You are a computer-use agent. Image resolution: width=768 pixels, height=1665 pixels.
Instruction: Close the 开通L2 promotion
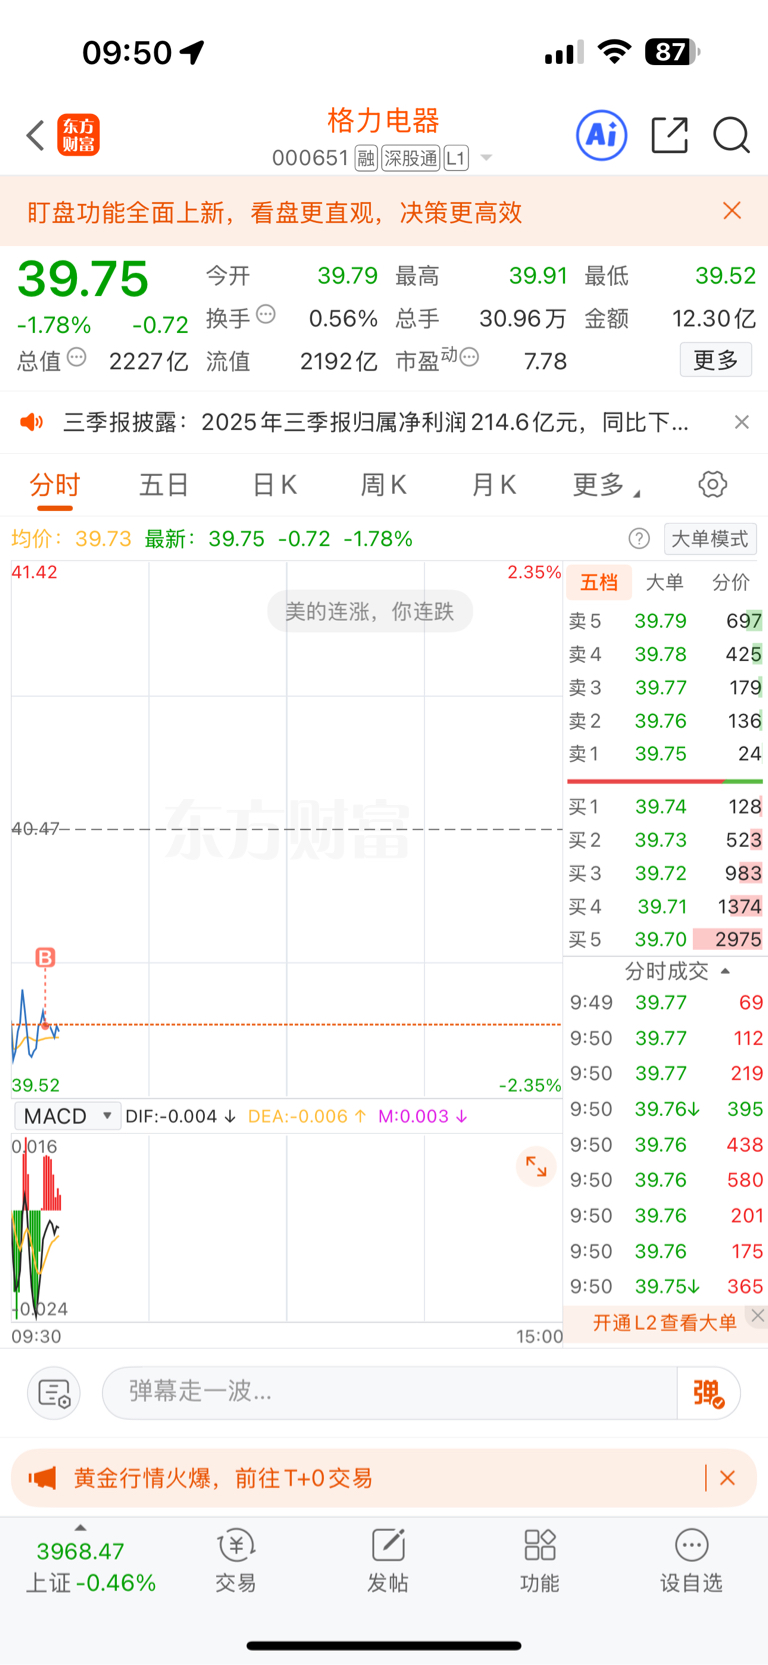(758, 1316)
